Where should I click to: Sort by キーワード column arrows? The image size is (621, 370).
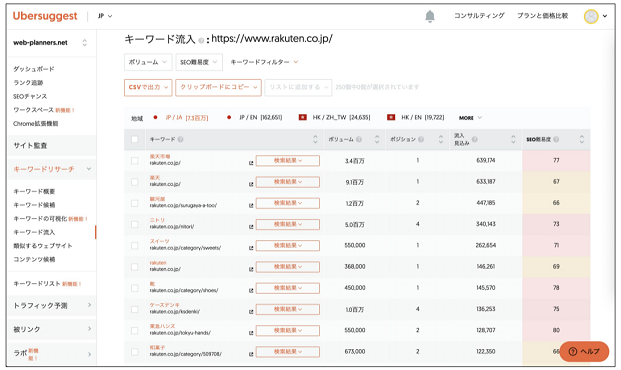click(315, 139)
